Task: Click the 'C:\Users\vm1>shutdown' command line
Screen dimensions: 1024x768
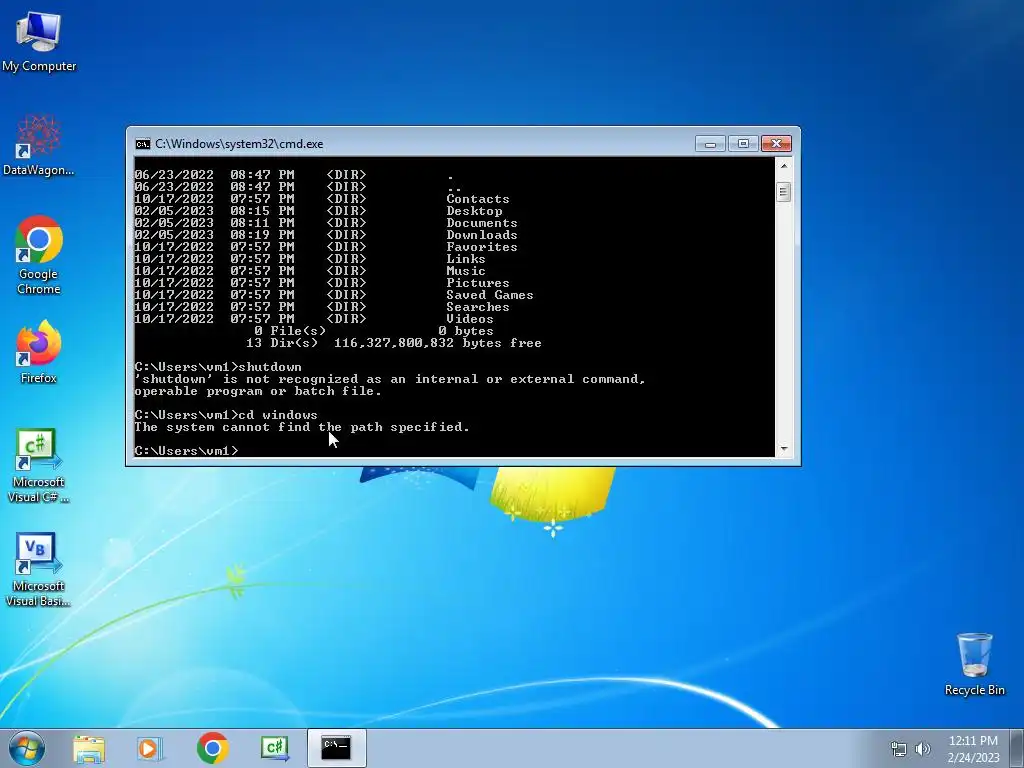Action: [x=218, y=367]
